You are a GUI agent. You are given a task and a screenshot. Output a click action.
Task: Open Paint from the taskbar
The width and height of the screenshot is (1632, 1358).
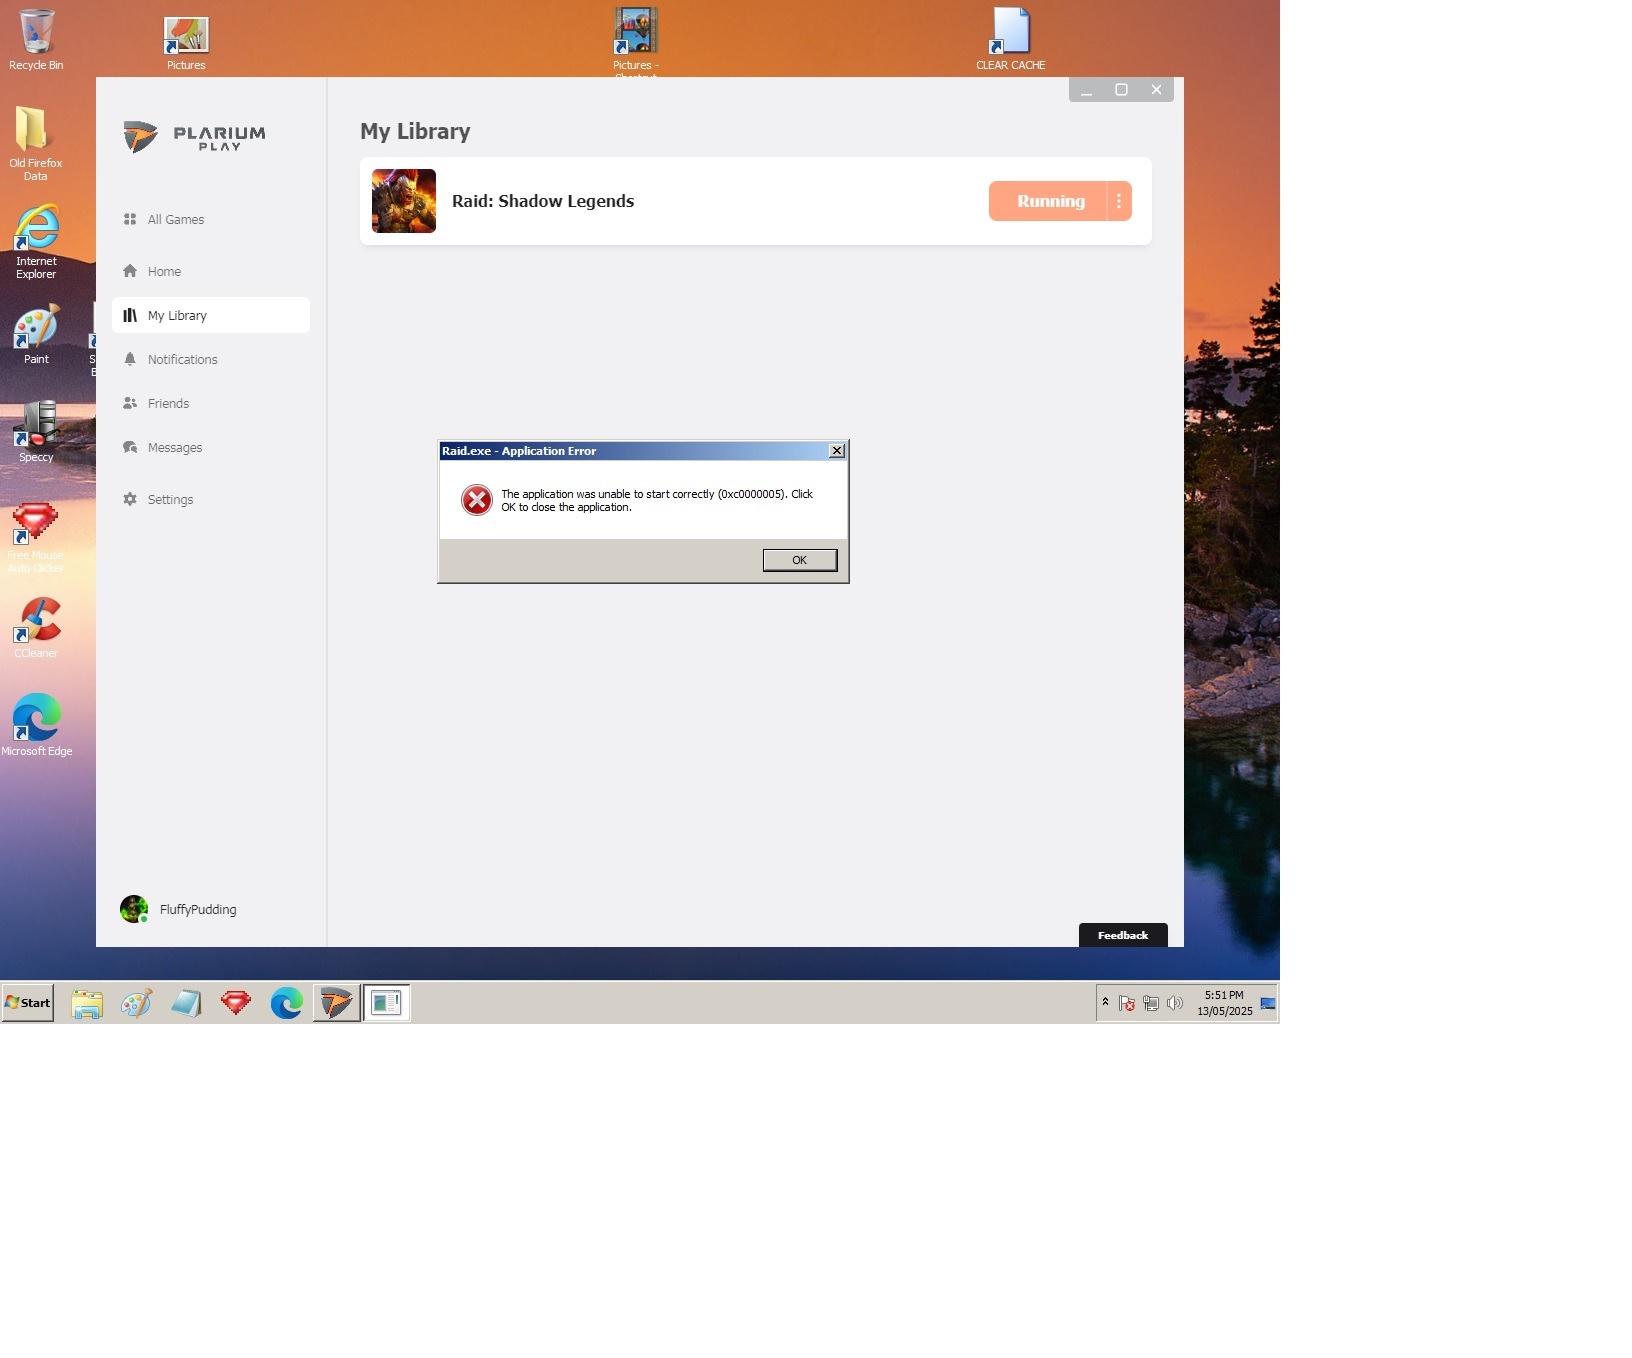[x=136, y=1003]
